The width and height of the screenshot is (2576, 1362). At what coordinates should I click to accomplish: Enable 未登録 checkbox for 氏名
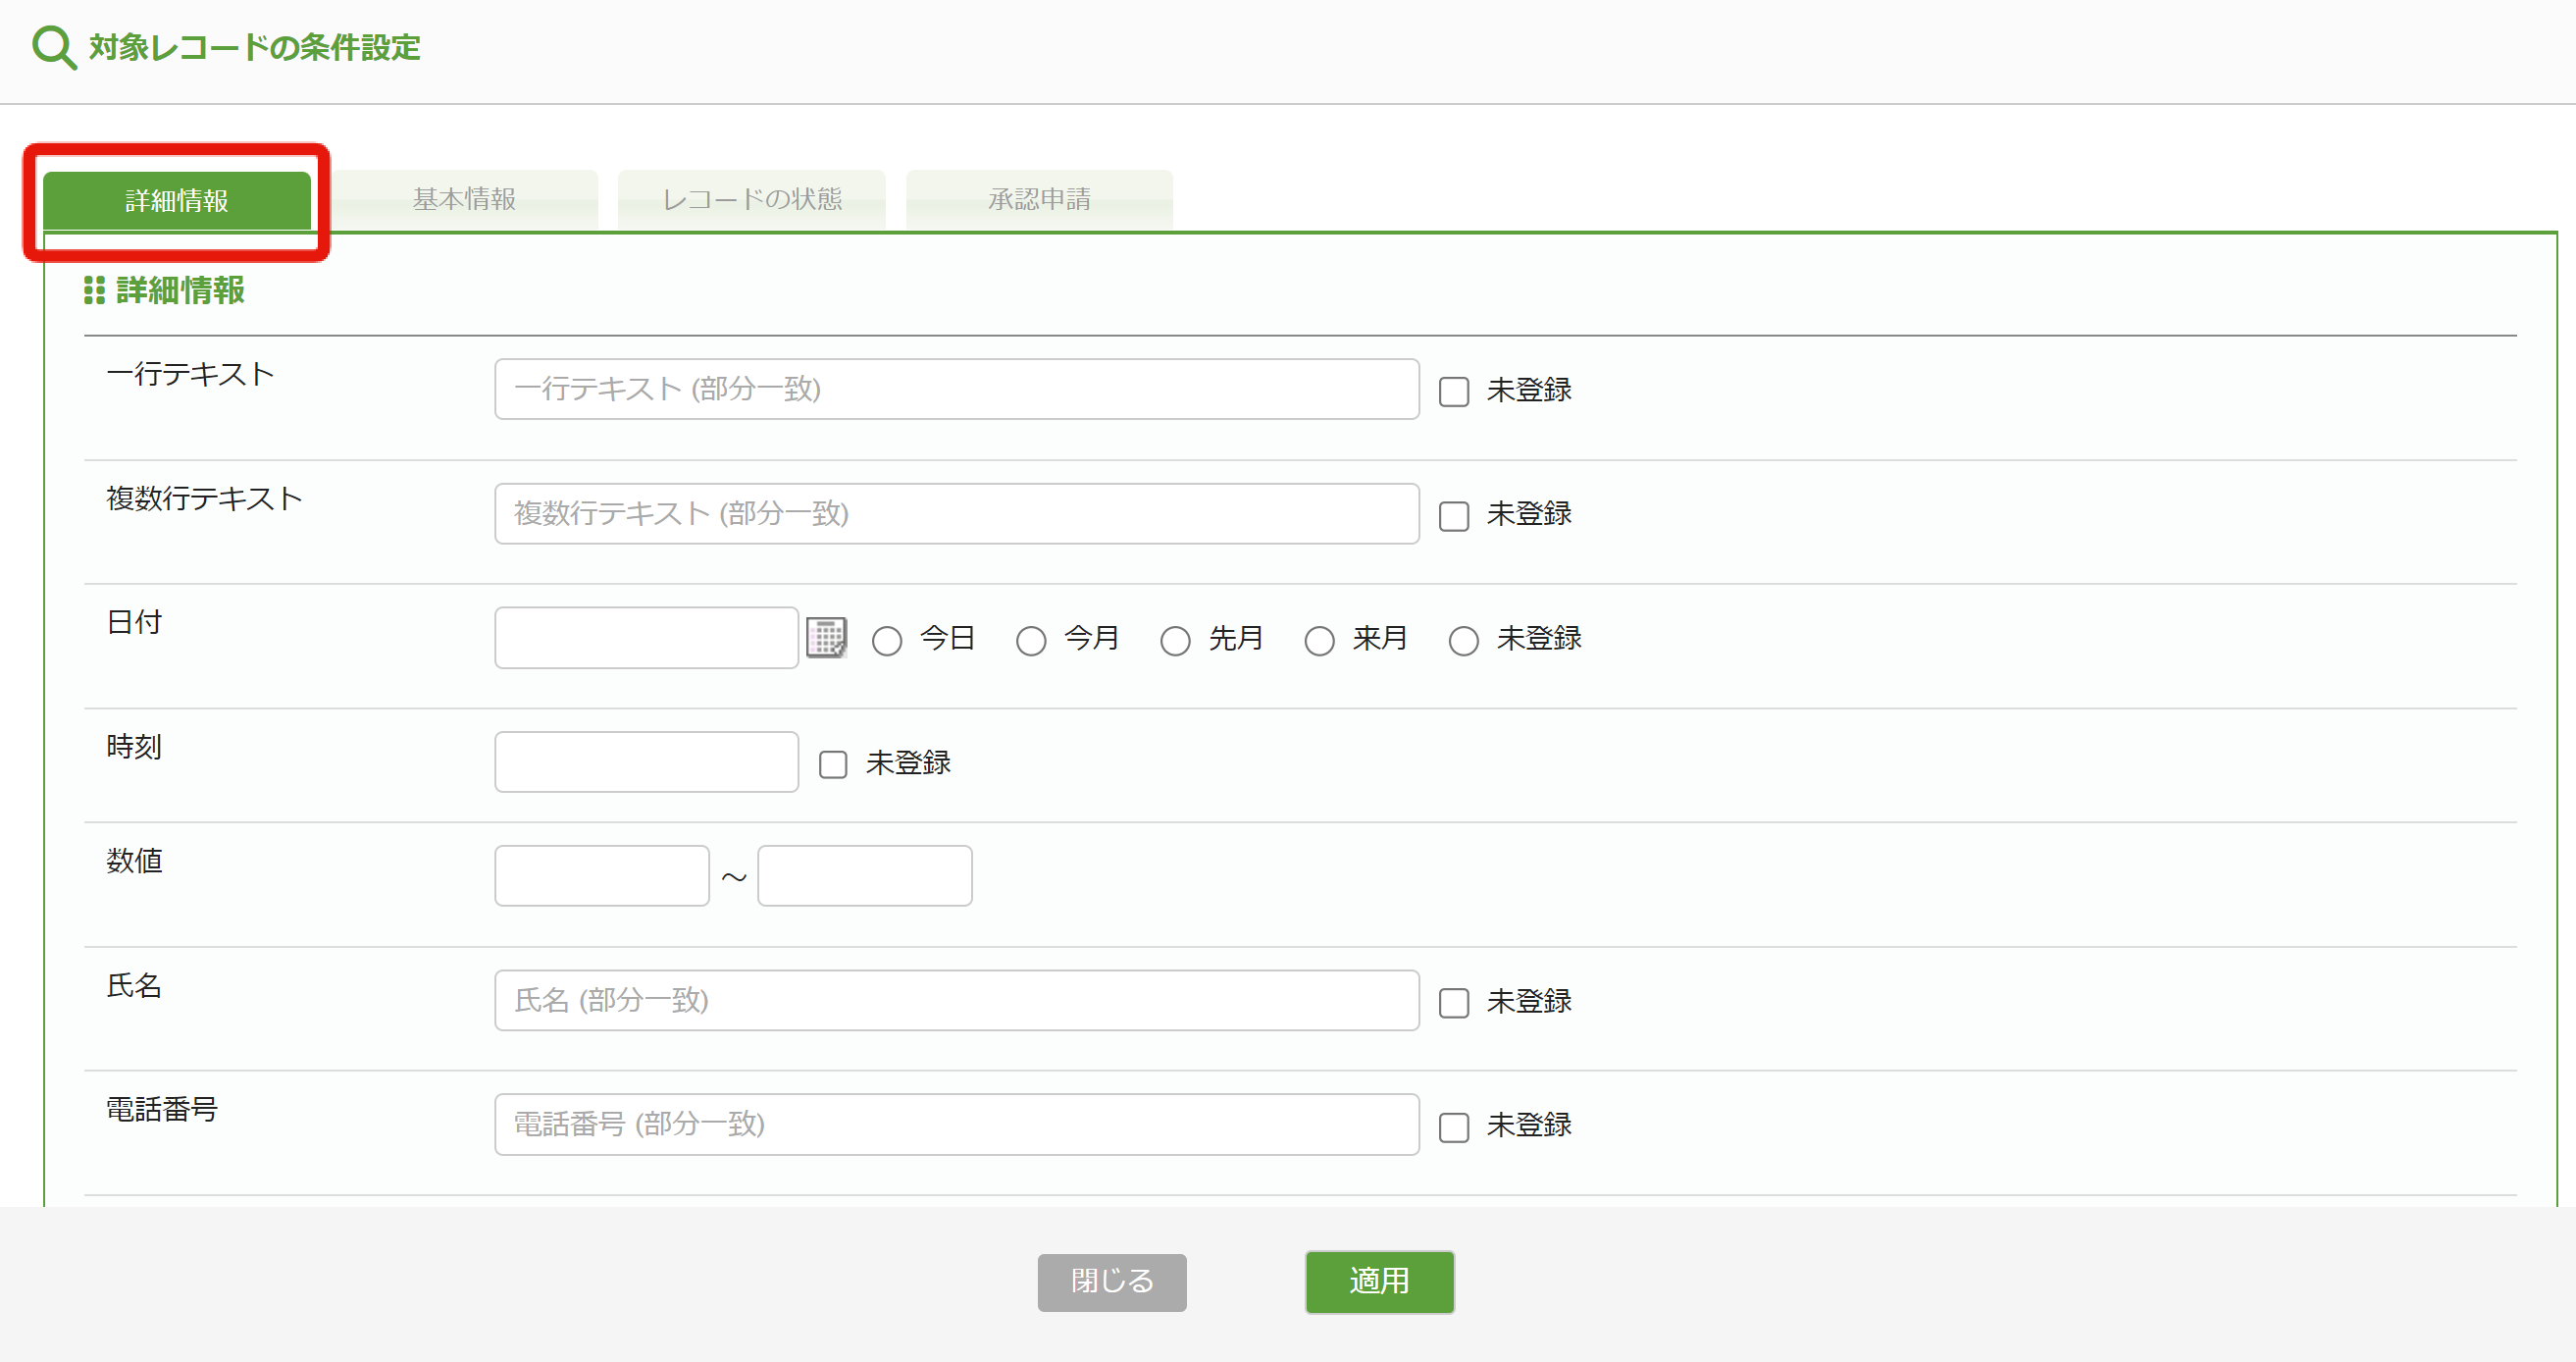tap(1453, 1002)
